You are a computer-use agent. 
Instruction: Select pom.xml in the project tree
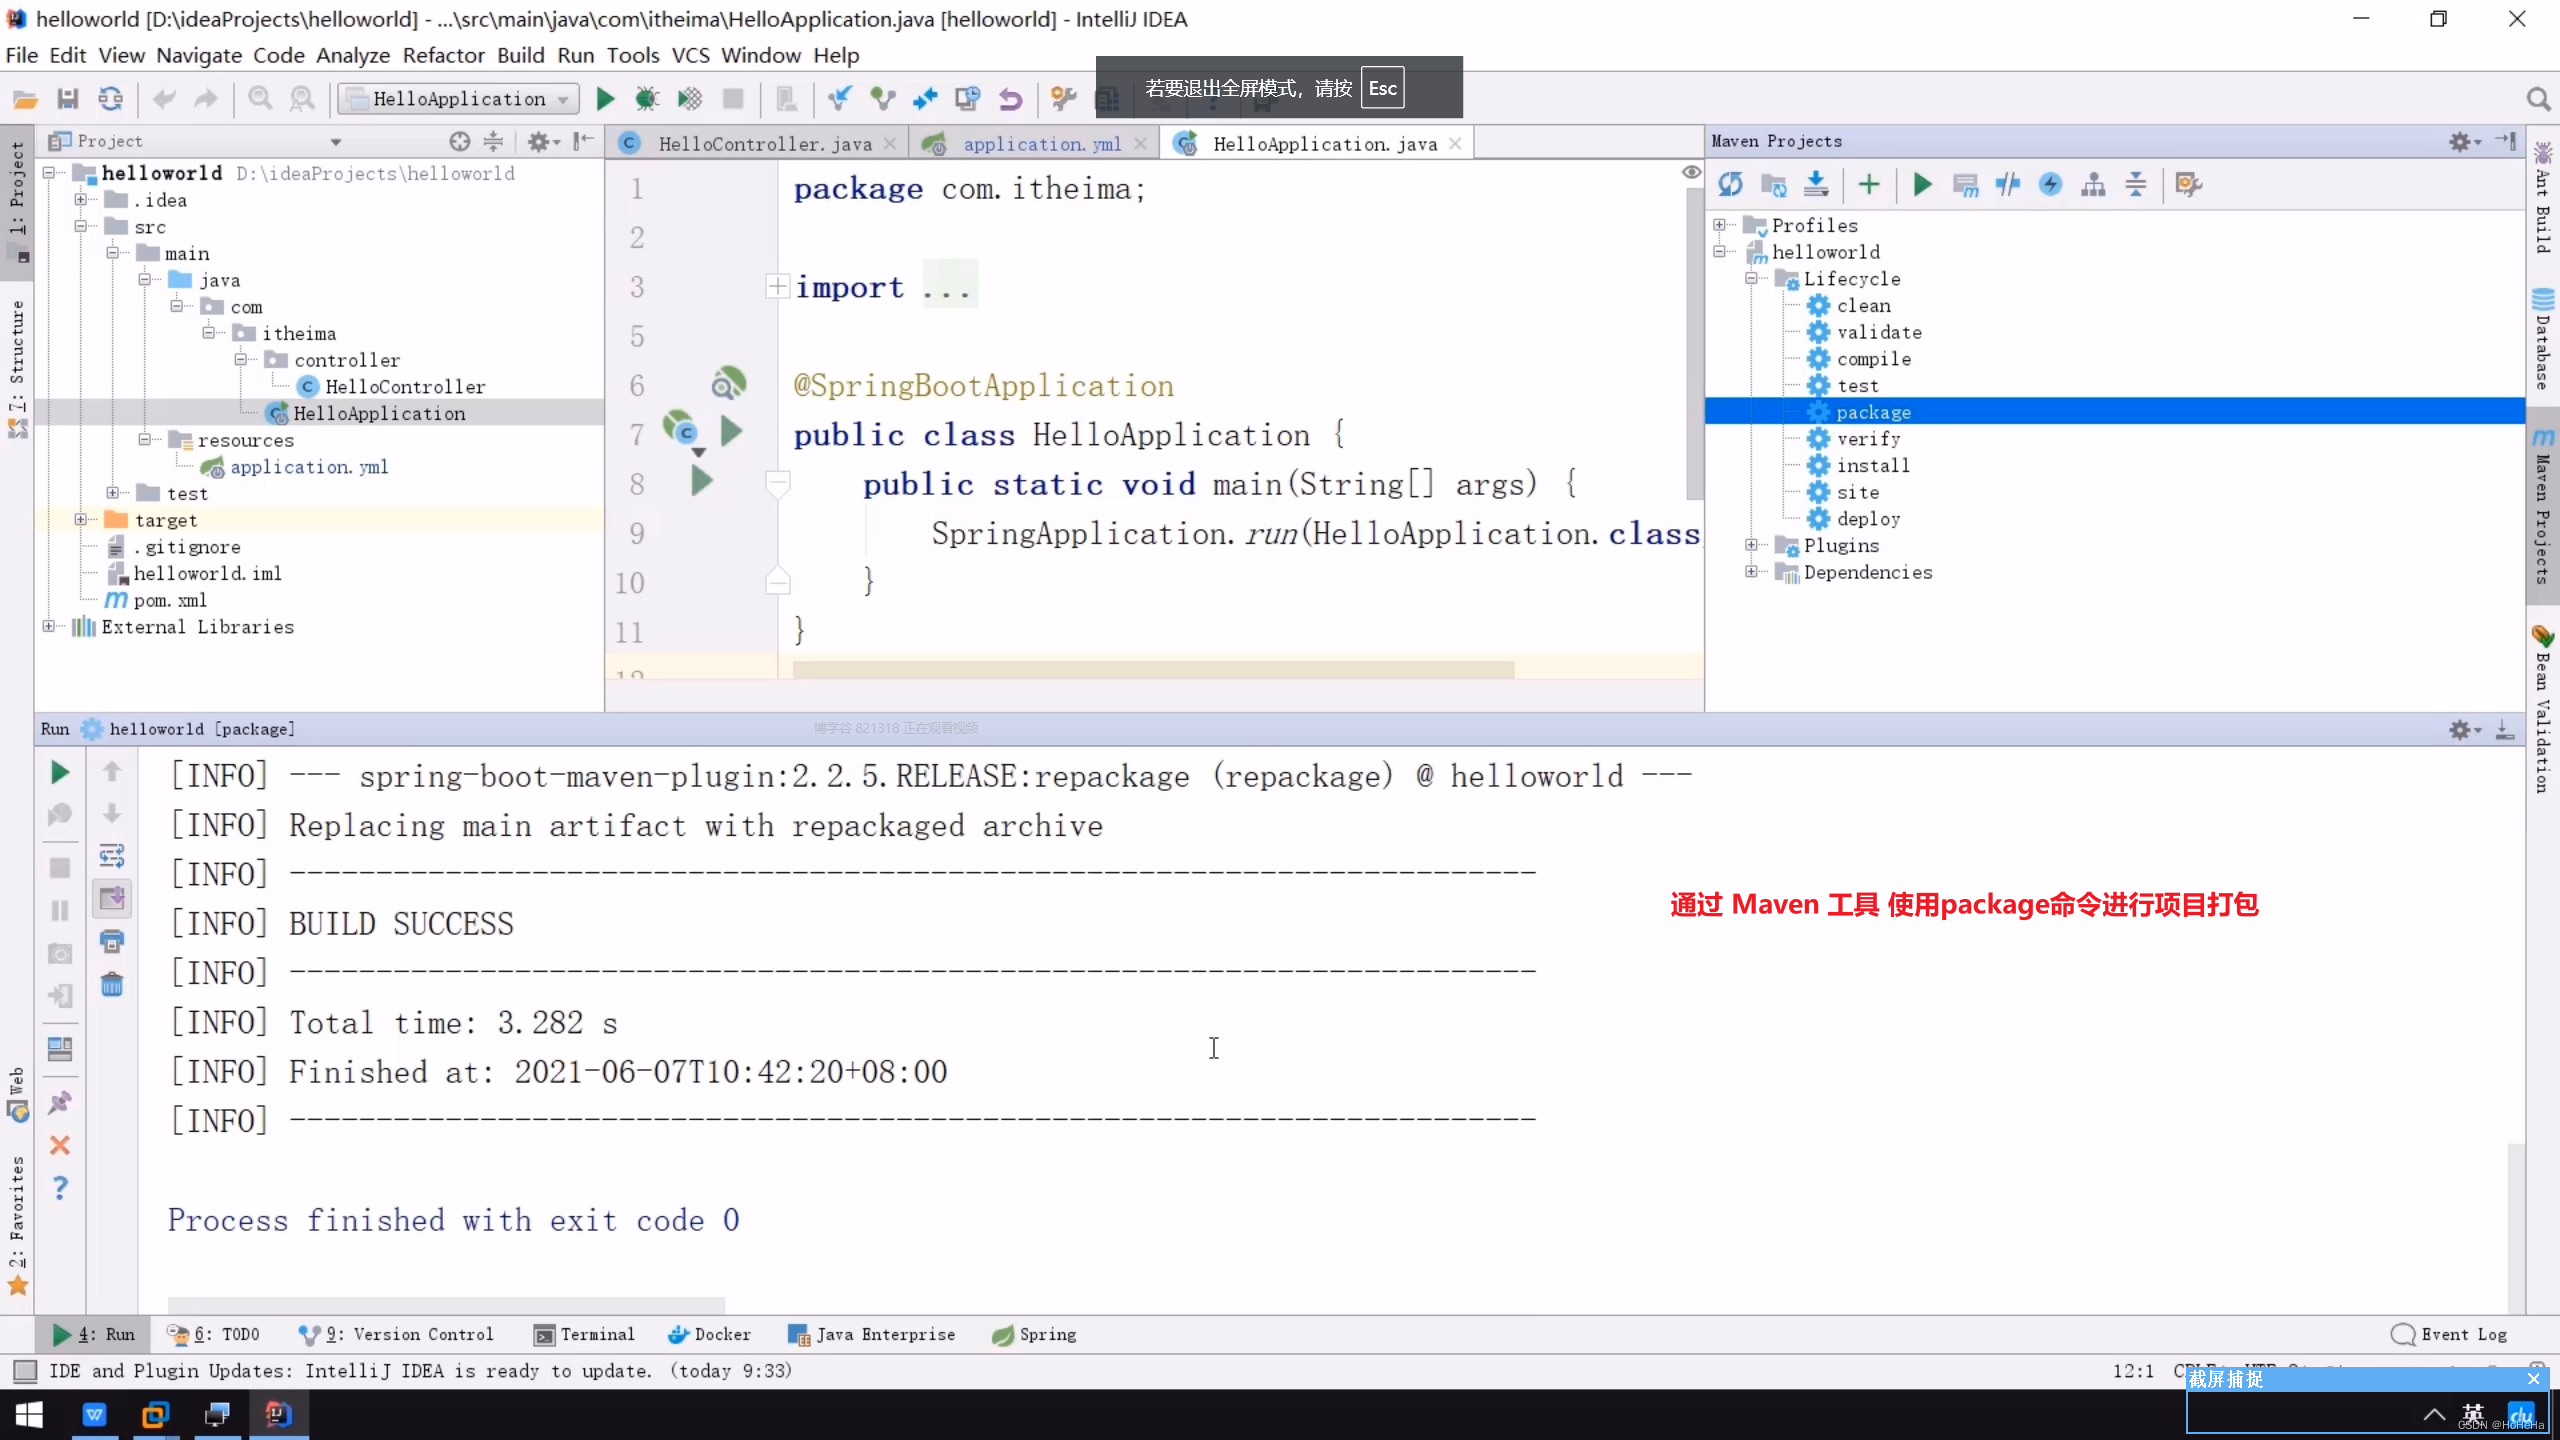tap(170, 600)
